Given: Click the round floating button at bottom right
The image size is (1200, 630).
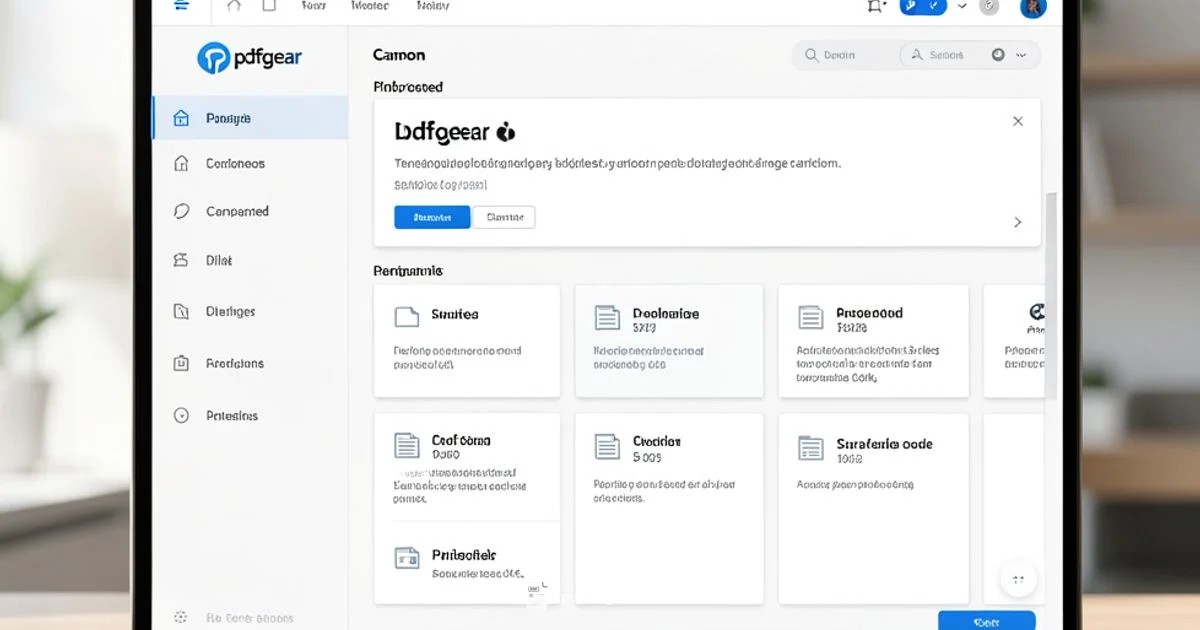Looking at the screenshot, I should (1018, 578).
